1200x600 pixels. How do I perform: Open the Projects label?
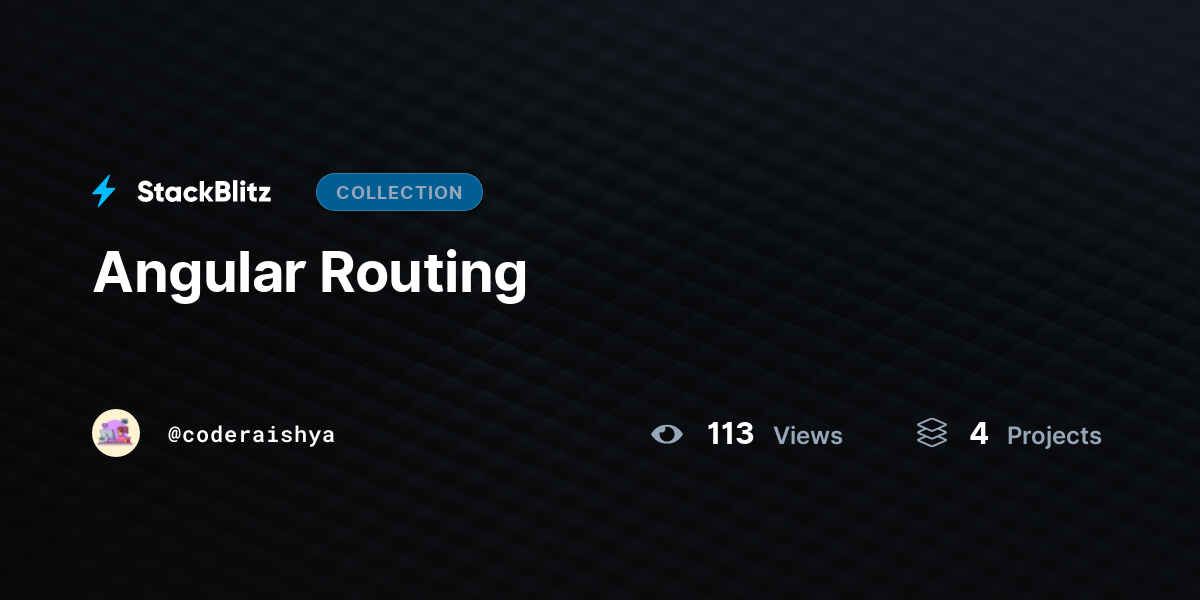[1054, 436]
